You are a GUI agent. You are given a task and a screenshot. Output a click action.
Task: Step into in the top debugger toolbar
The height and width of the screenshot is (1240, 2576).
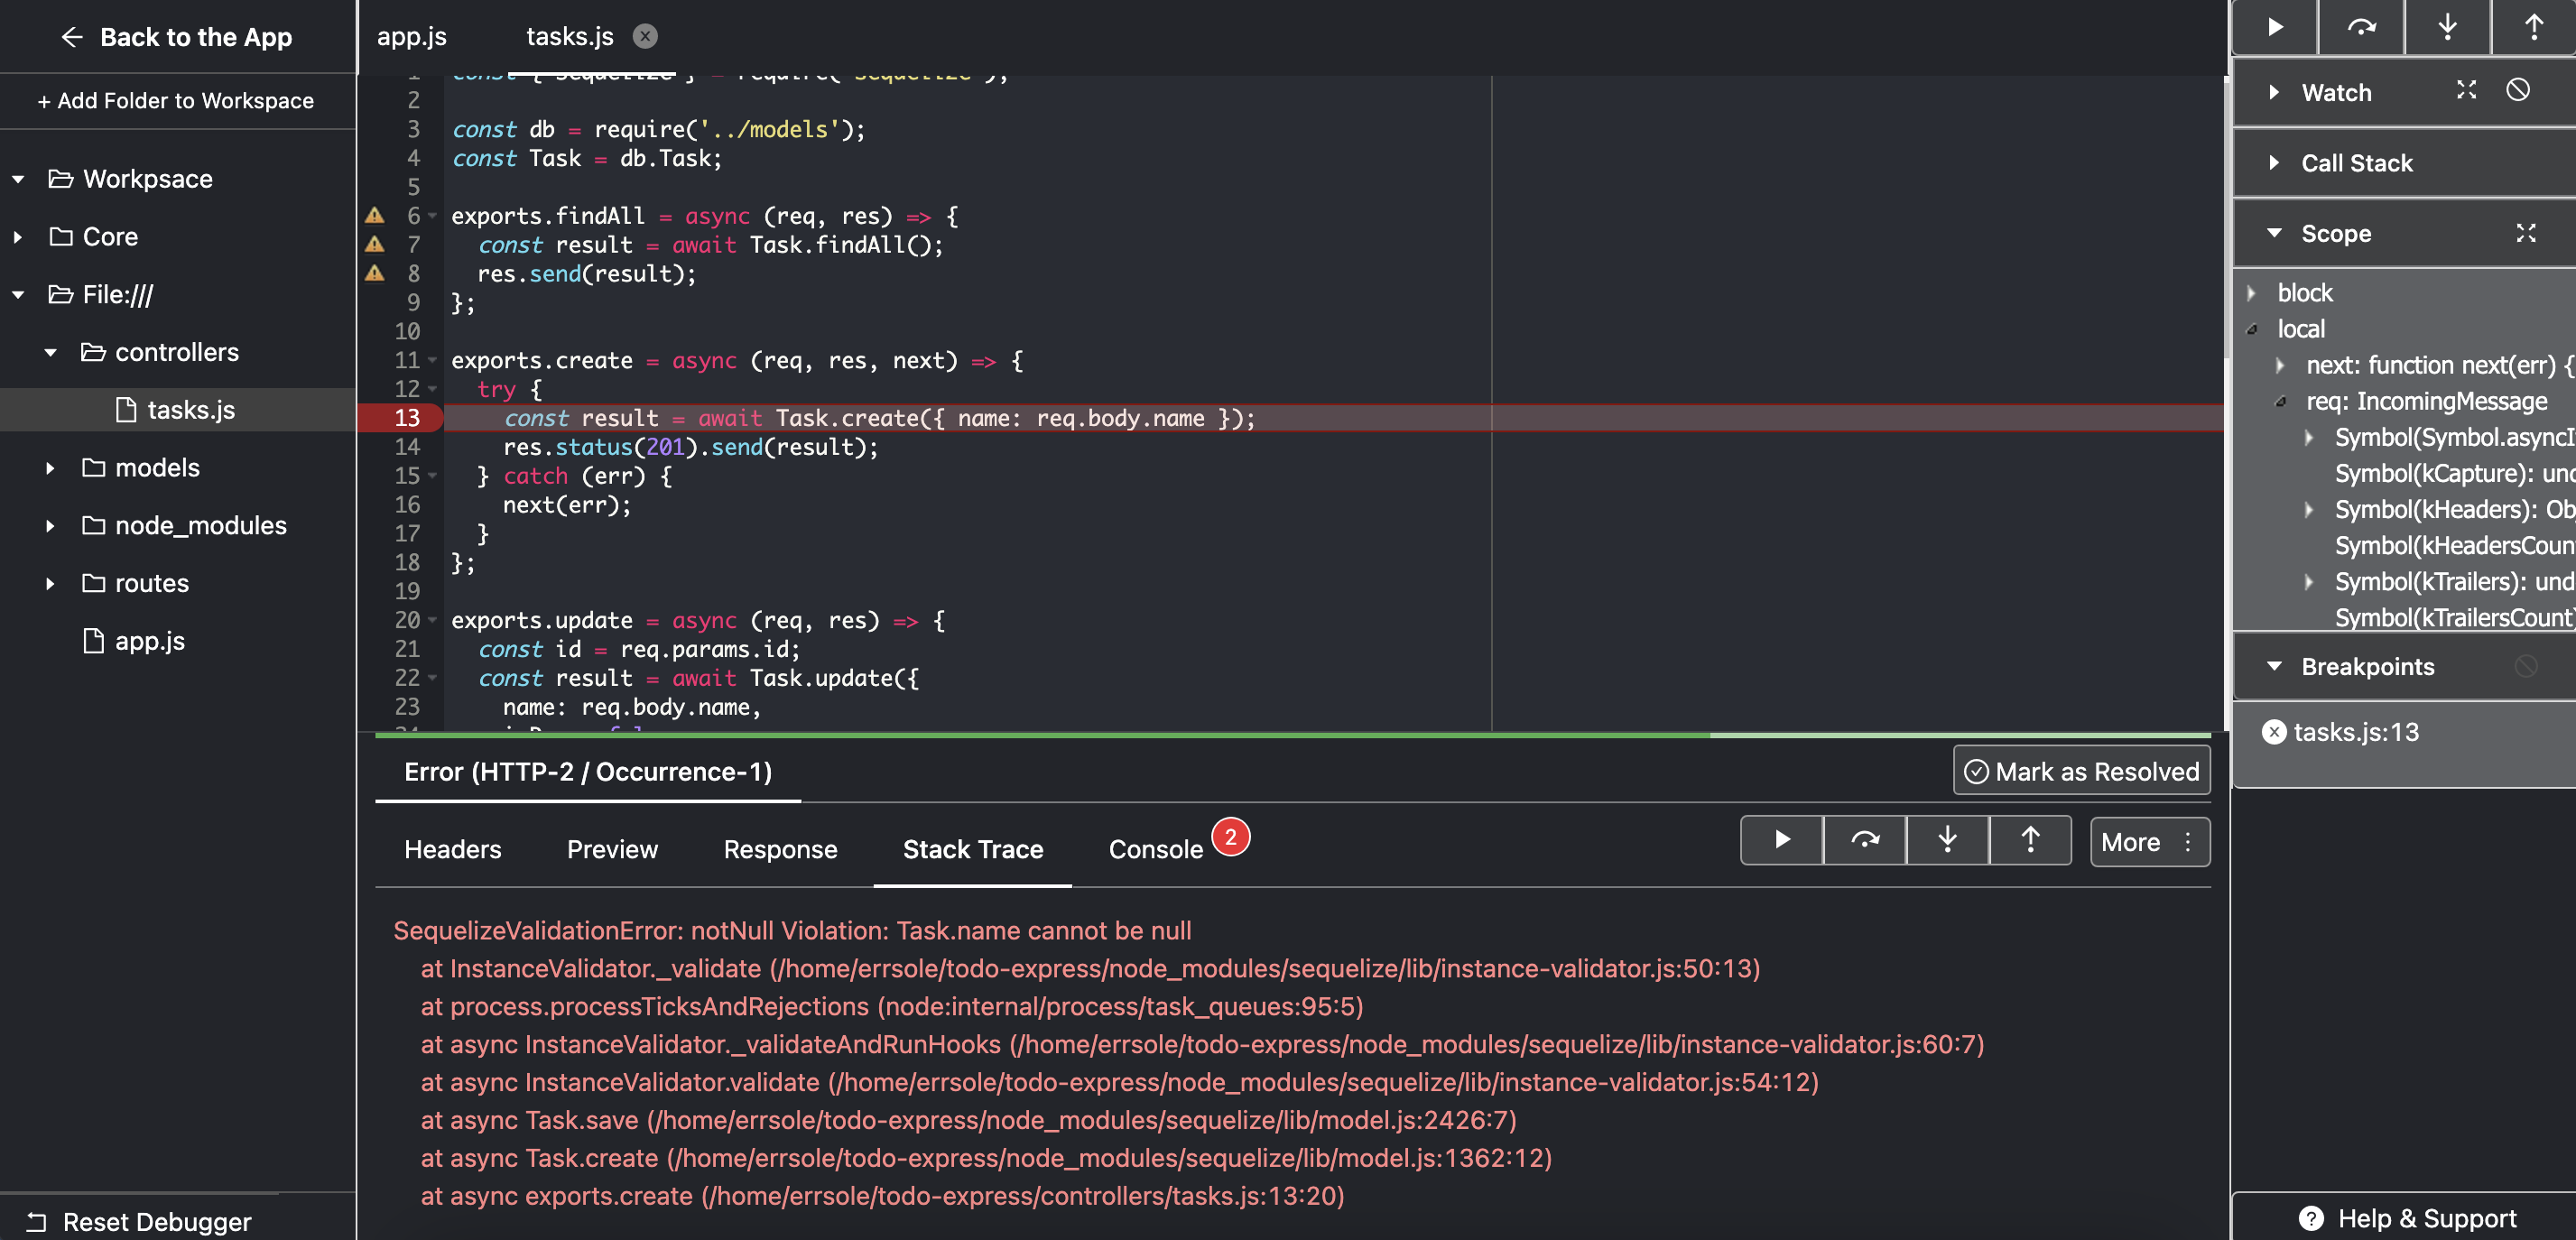2447,27
